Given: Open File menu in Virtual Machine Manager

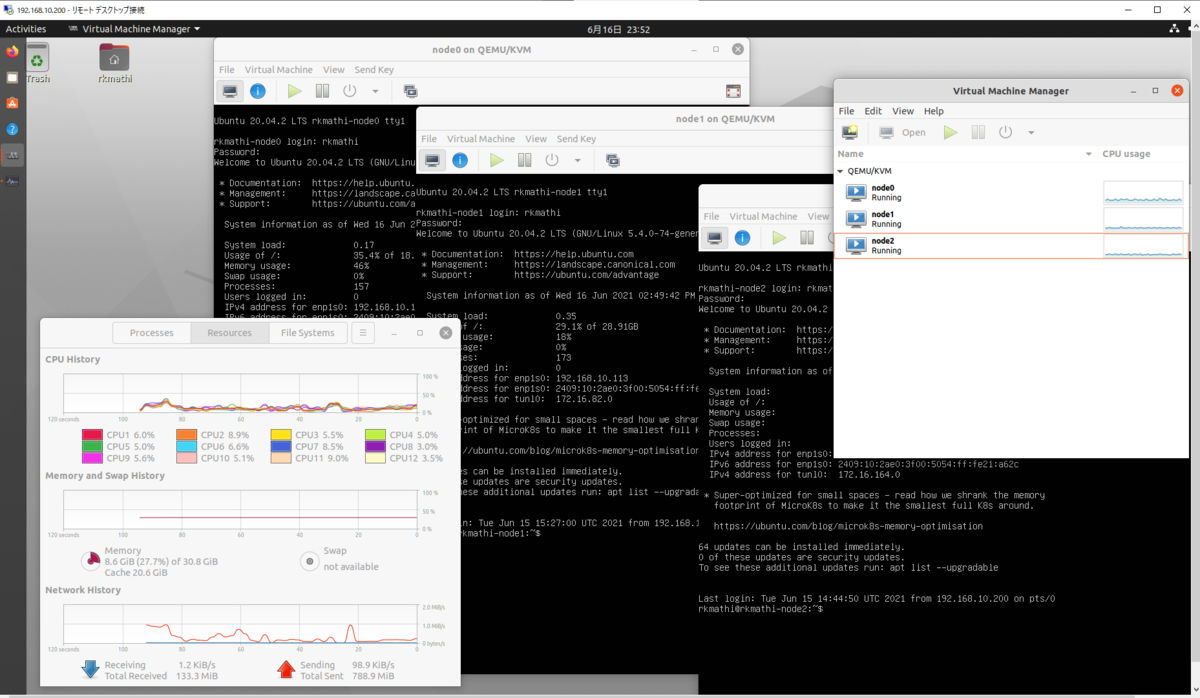Looking at the screenshot, I should coord(846,111).
